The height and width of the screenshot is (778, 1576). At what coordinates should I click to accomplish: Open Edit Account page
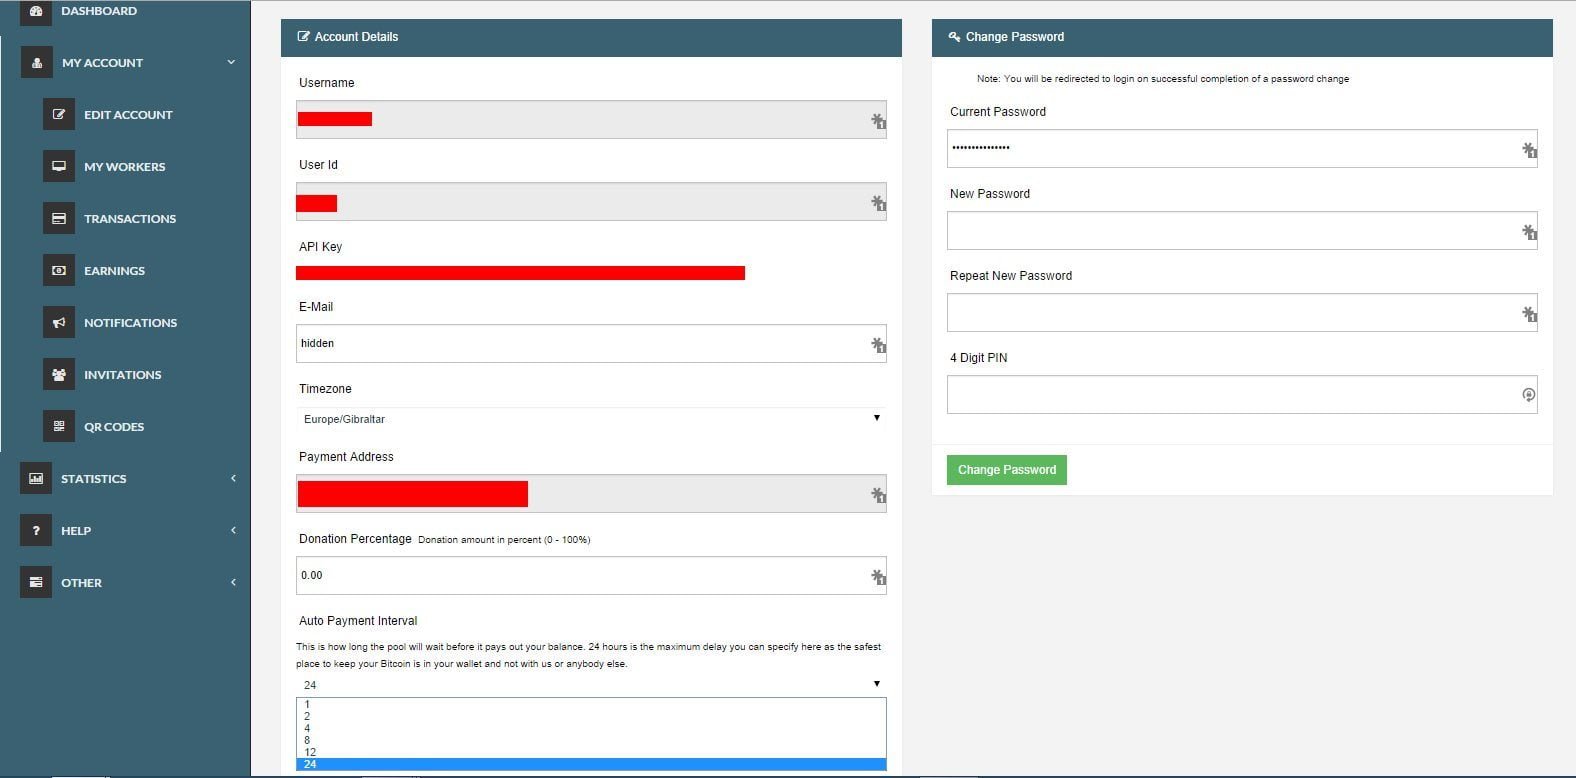(x=128, y=115)
